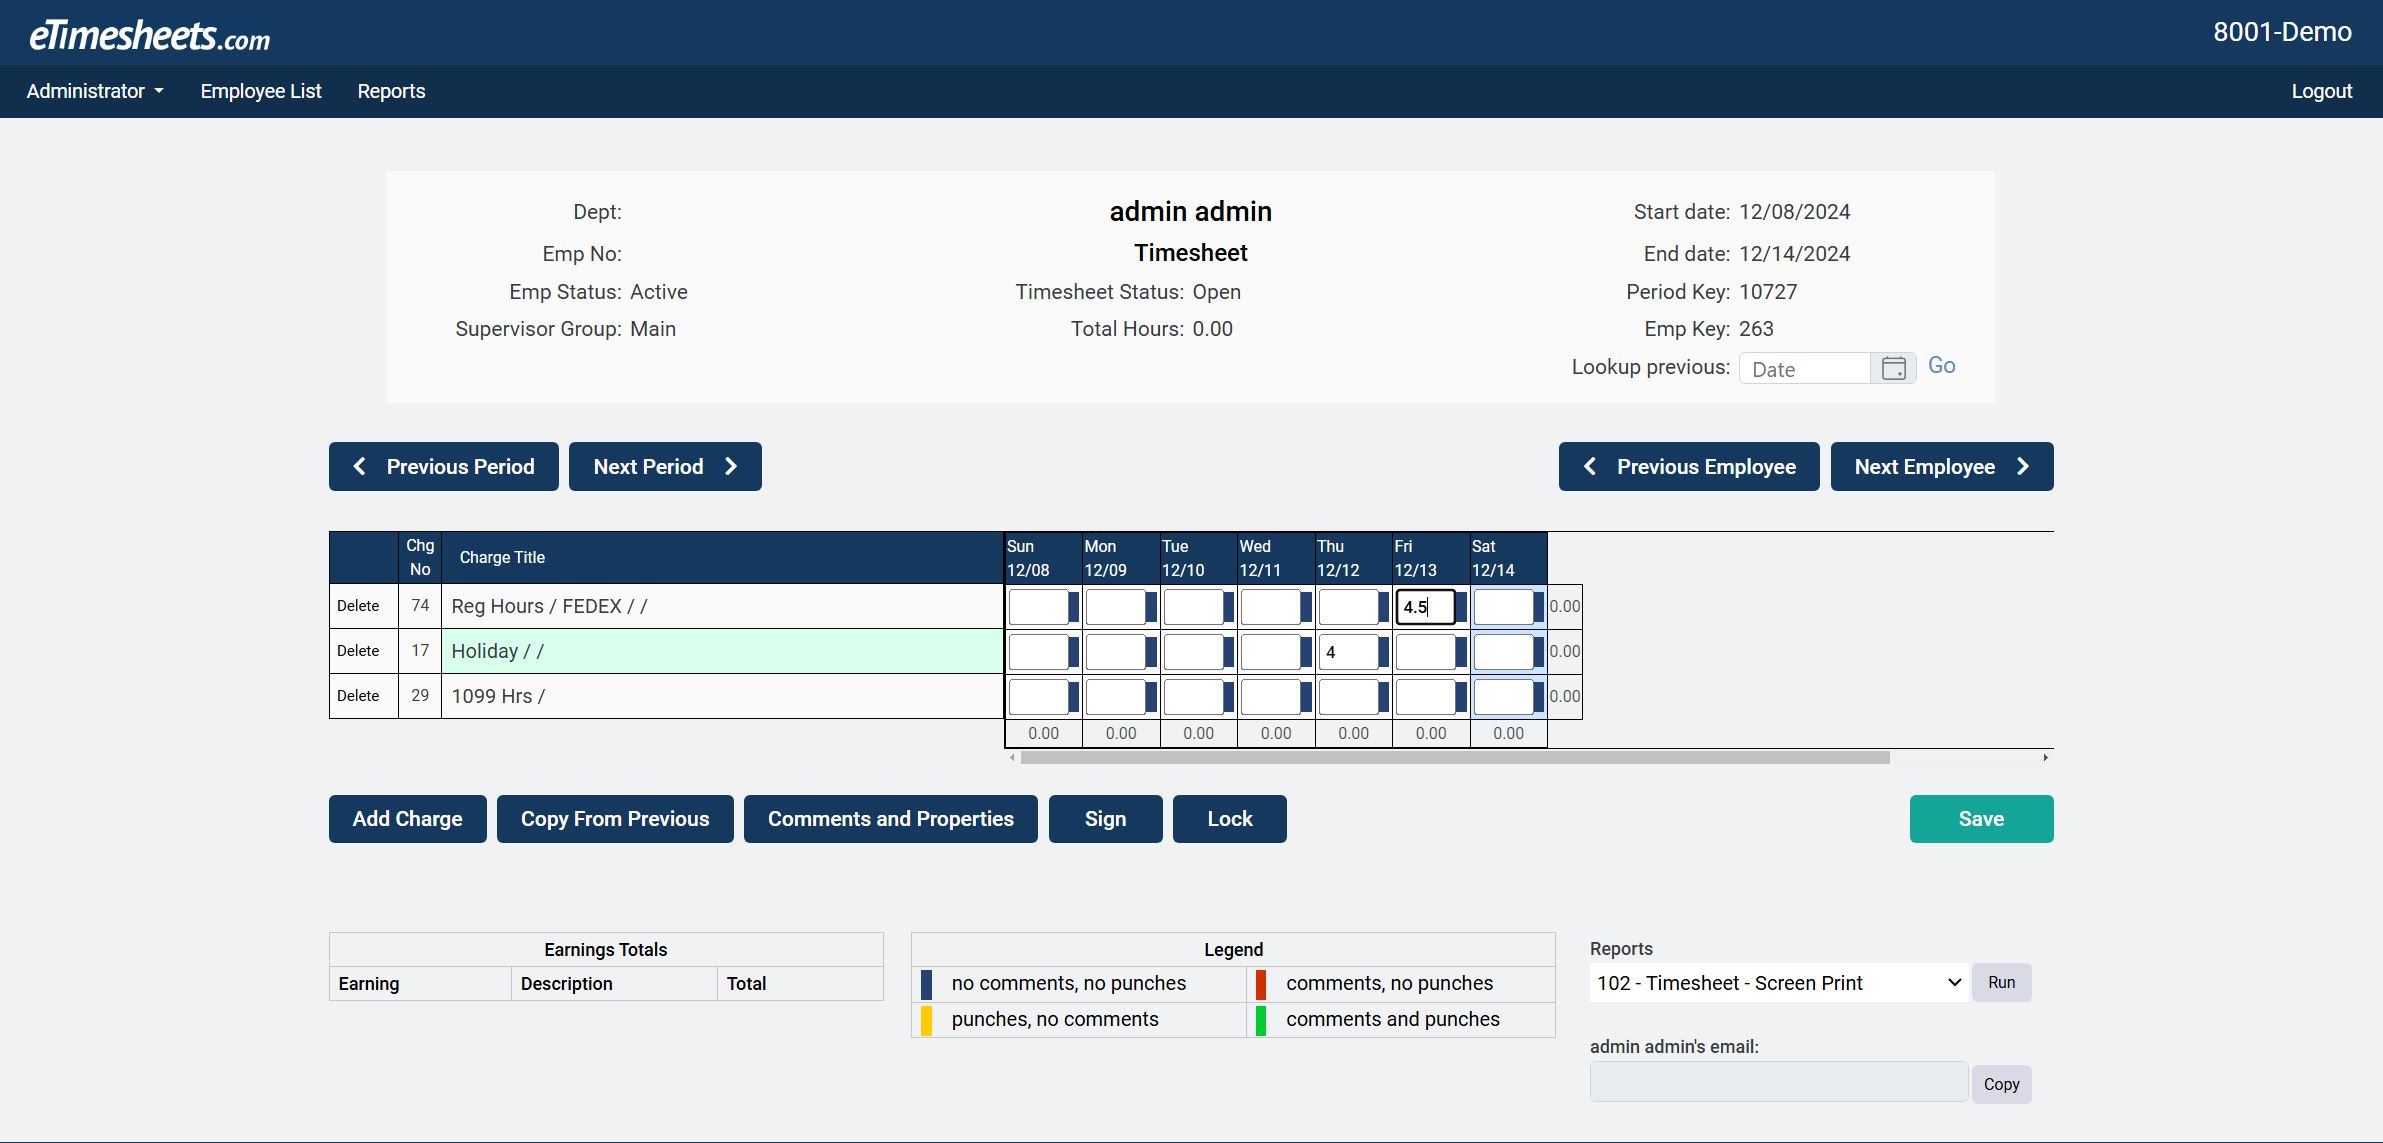Click the Thursday Holiday hours input showing 4
Screen dimensions: 2383x1143
pos(1348,651)
